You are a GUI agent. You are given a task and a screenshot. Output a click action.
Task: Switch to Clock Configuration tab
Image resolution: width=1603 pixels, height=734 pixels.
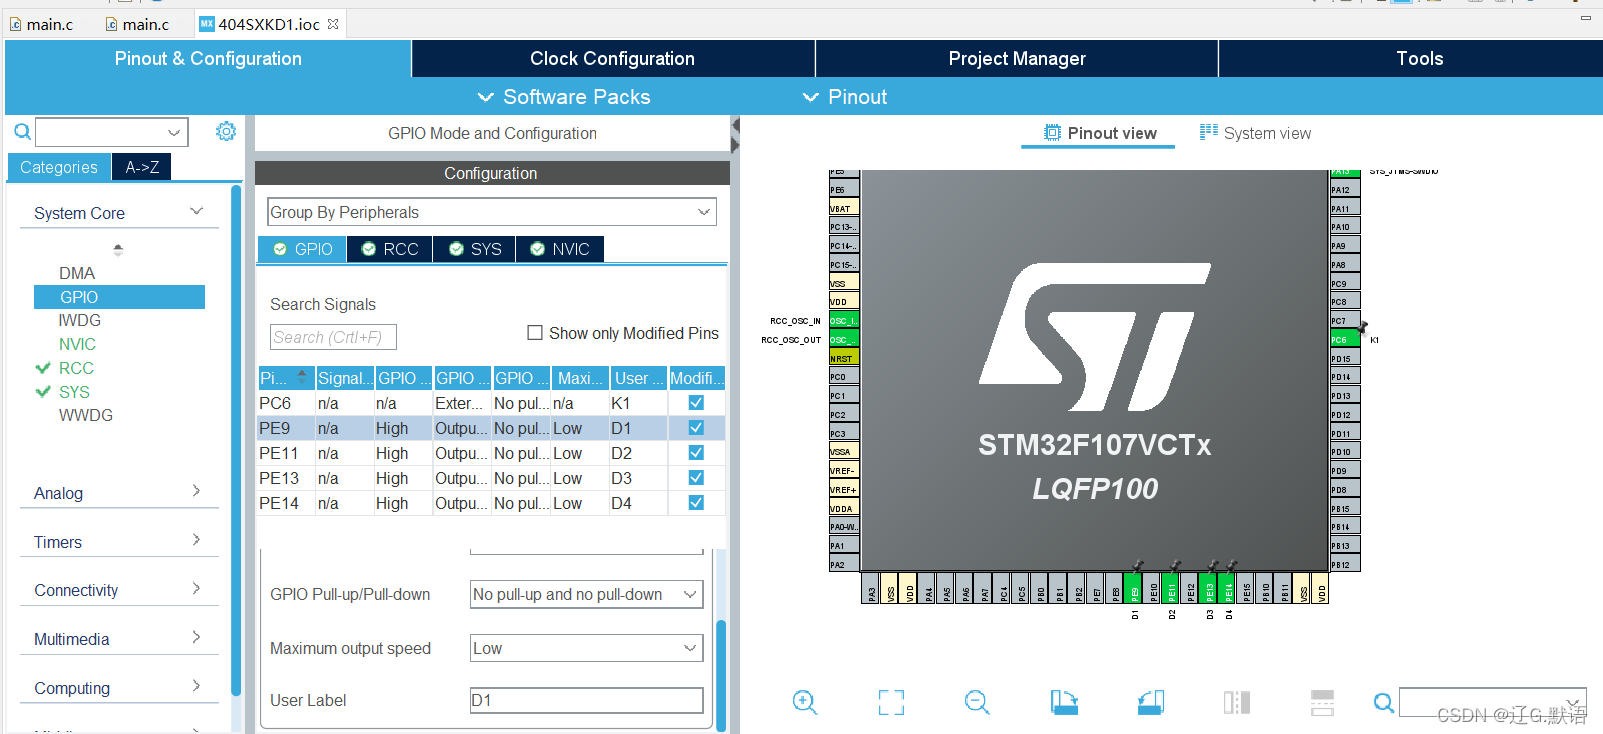[x=613, y=58]
